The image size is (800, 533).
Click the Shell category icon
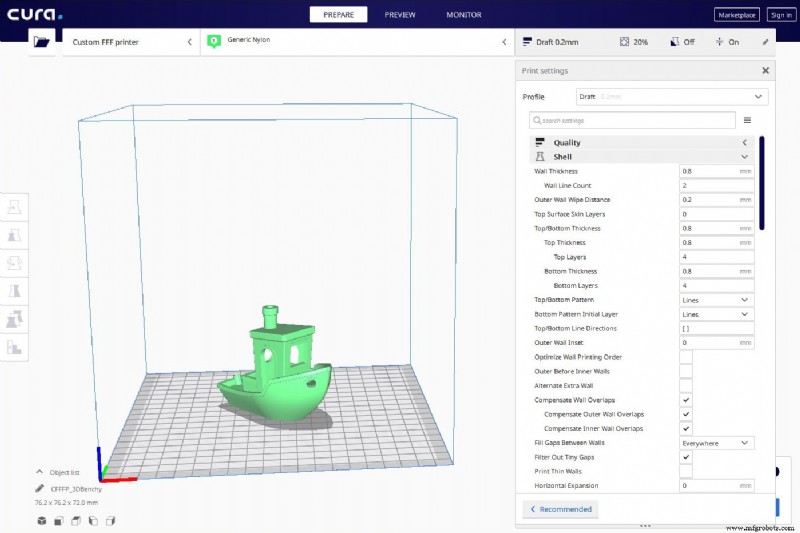tap(540, 157)
